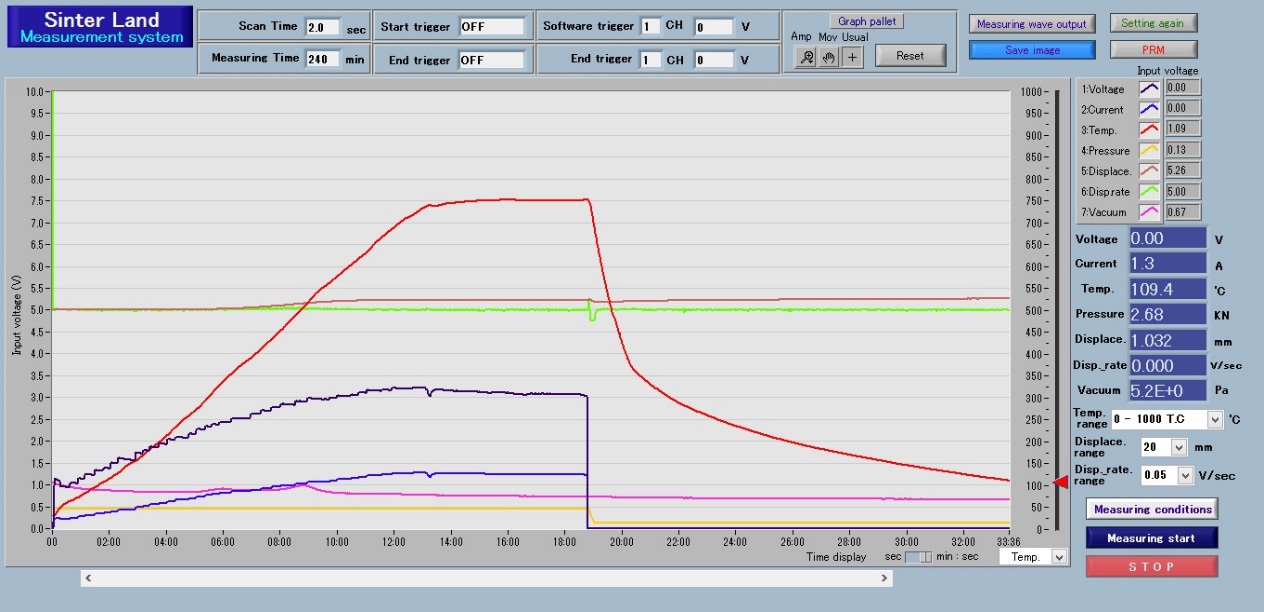Click the yellow Pressure trace color swatch
This screenshot has width=1264, height=612.
pos(1150,151)
